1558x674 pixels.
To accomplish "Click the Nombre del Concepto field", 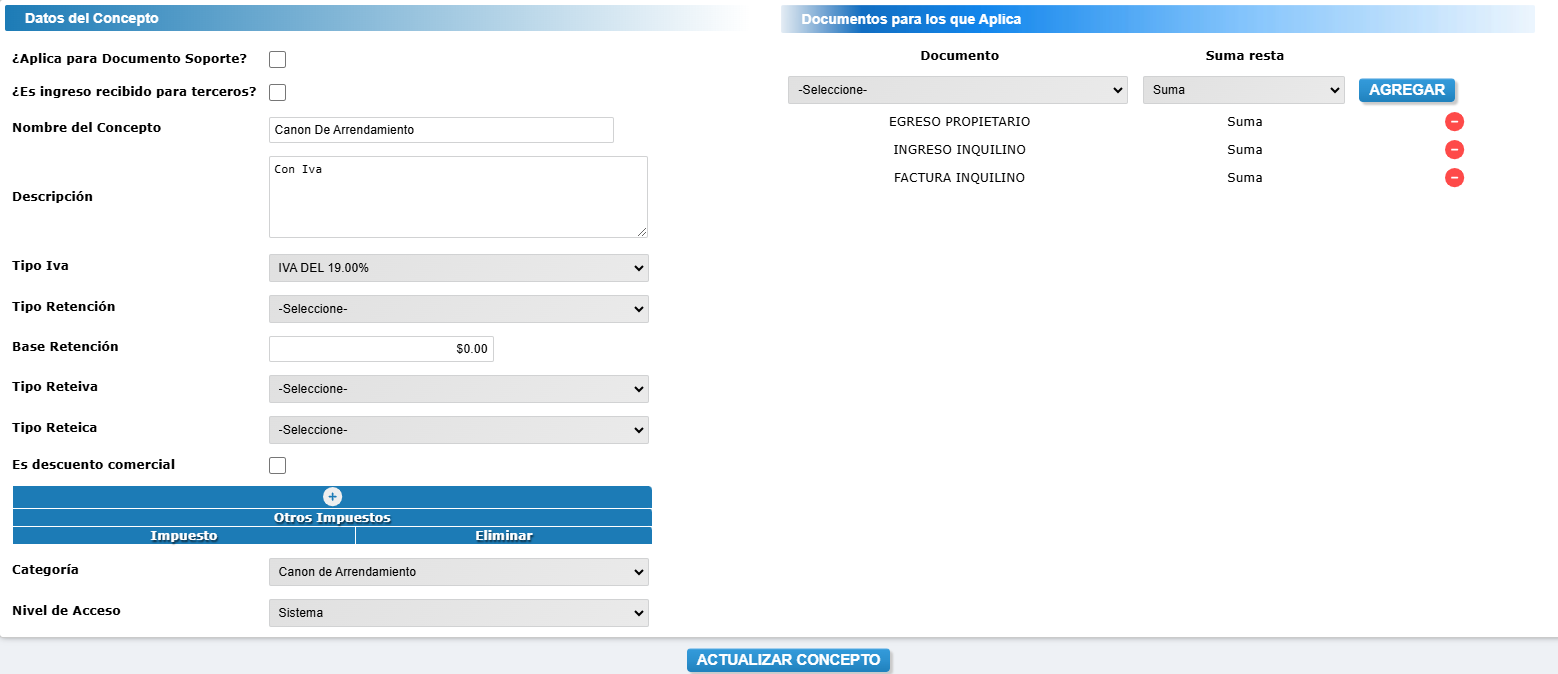I will coord(441,130).
